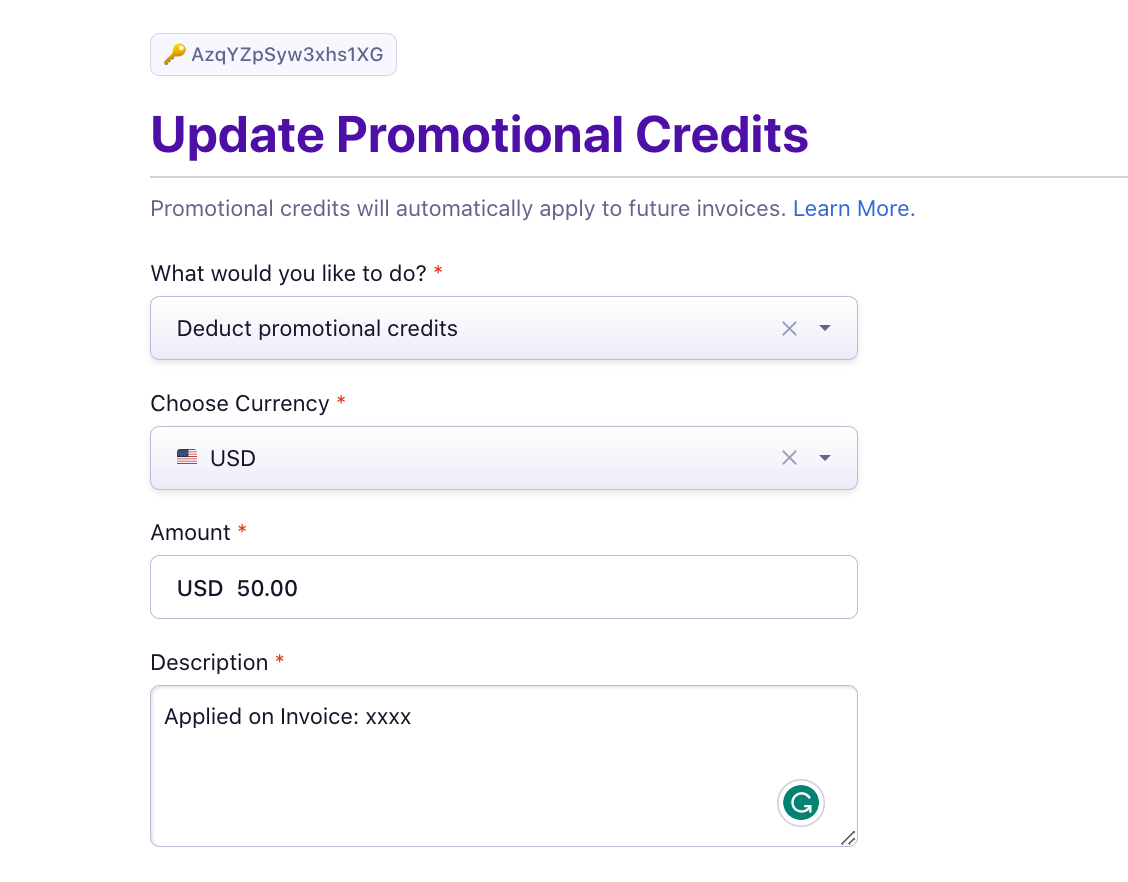The height and width of the screenshot is (882, 1128).
Task: Click the Description textarea resize handle
Action: pos(848,838)
